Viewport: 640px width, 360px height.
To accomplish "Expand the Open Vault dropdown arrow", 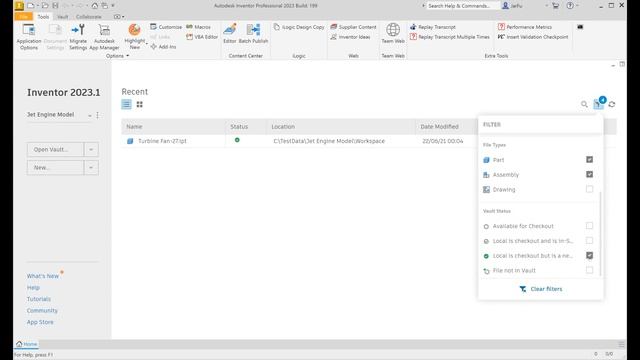I will [91, 150].
